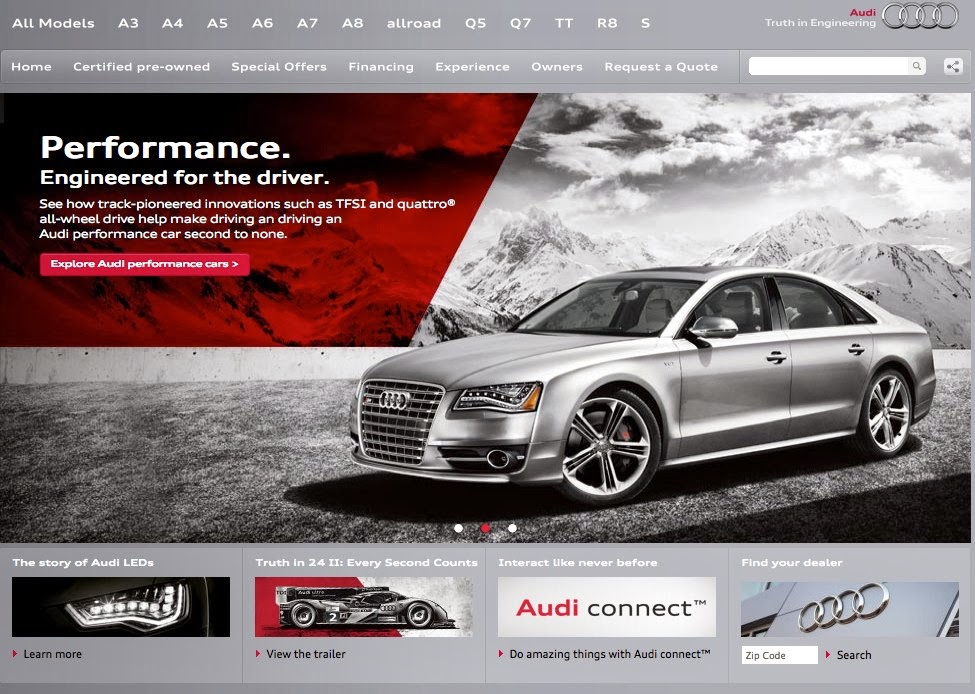This screenshot has height=694, width=975.
Task: Click the dealer Search link
Action: coord(854,655)
